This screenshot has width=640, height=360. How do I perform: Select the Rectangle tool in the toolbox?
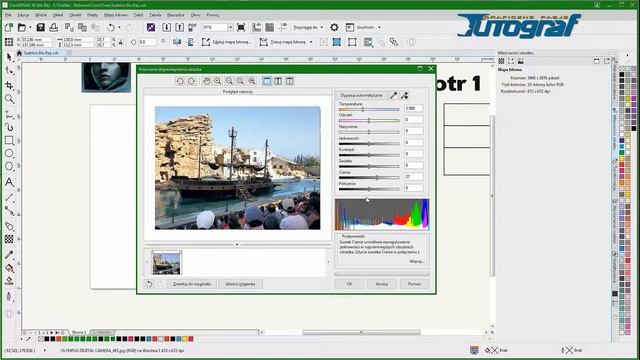pyautogui.click(x=9, y=140)
